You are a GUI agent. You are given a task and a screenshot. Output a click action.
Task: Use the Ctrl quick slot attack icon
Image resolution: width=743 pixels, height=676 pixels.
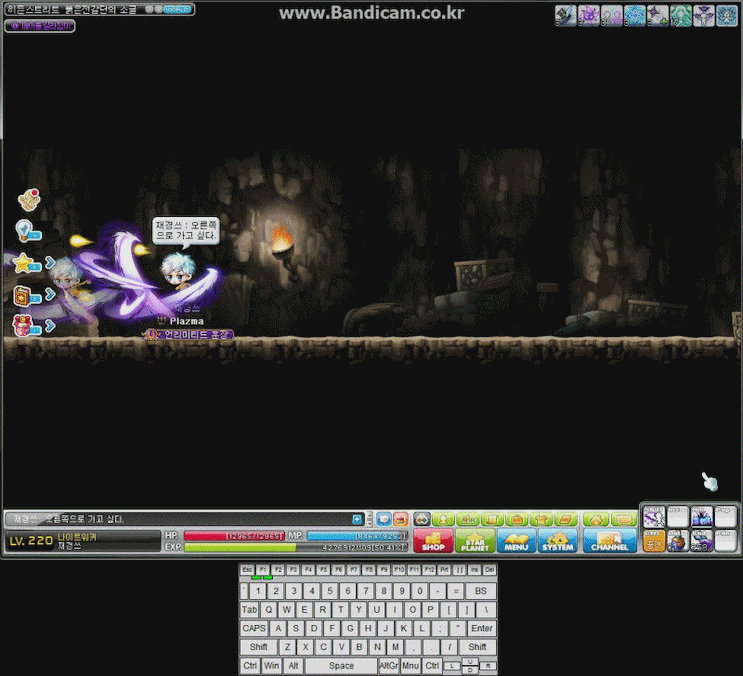(x=654, y=541)
